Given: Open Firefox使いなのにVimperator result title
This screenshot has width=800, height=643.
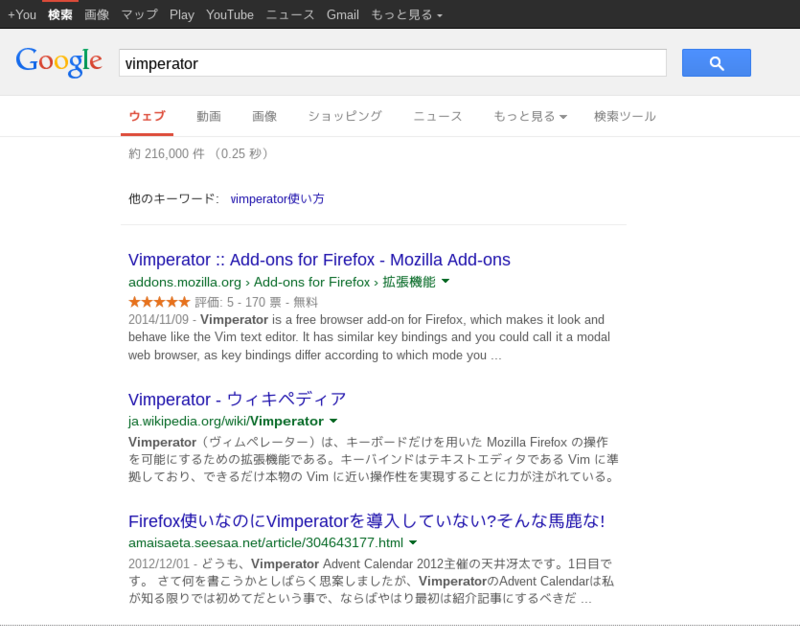Looking at the screenshot, I should coord(366,521).
